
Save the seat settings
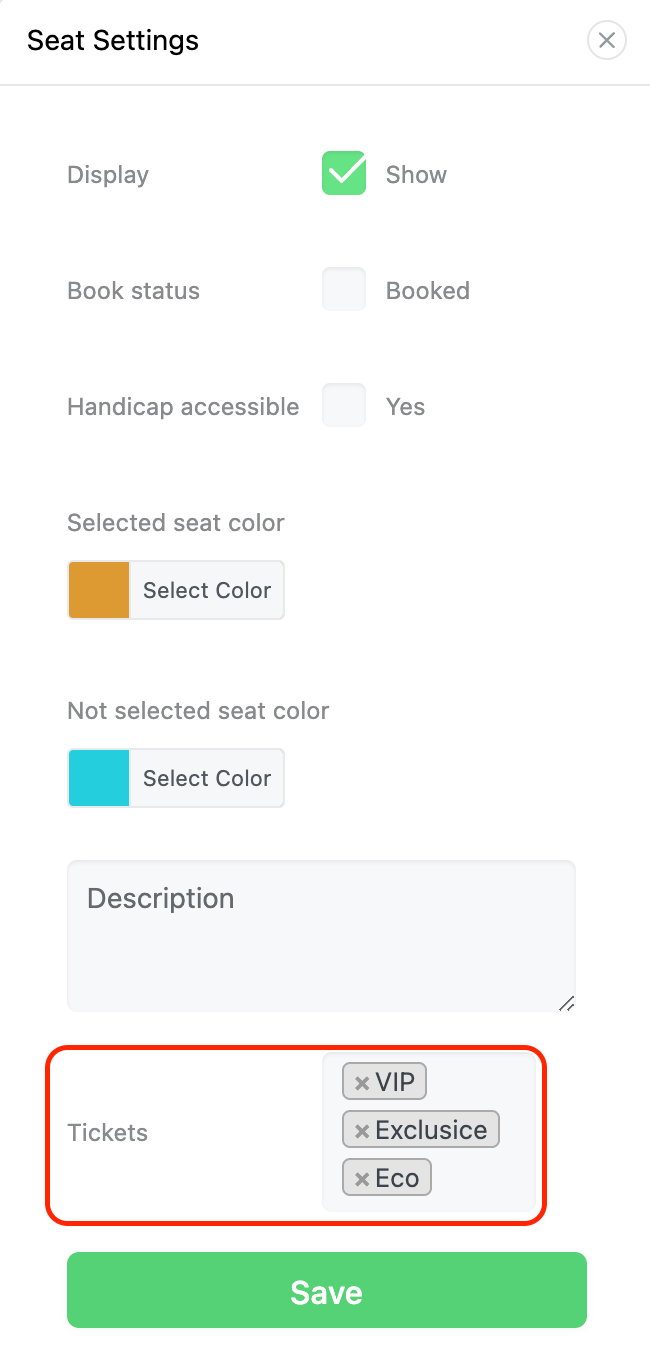tap(326, 1290)
